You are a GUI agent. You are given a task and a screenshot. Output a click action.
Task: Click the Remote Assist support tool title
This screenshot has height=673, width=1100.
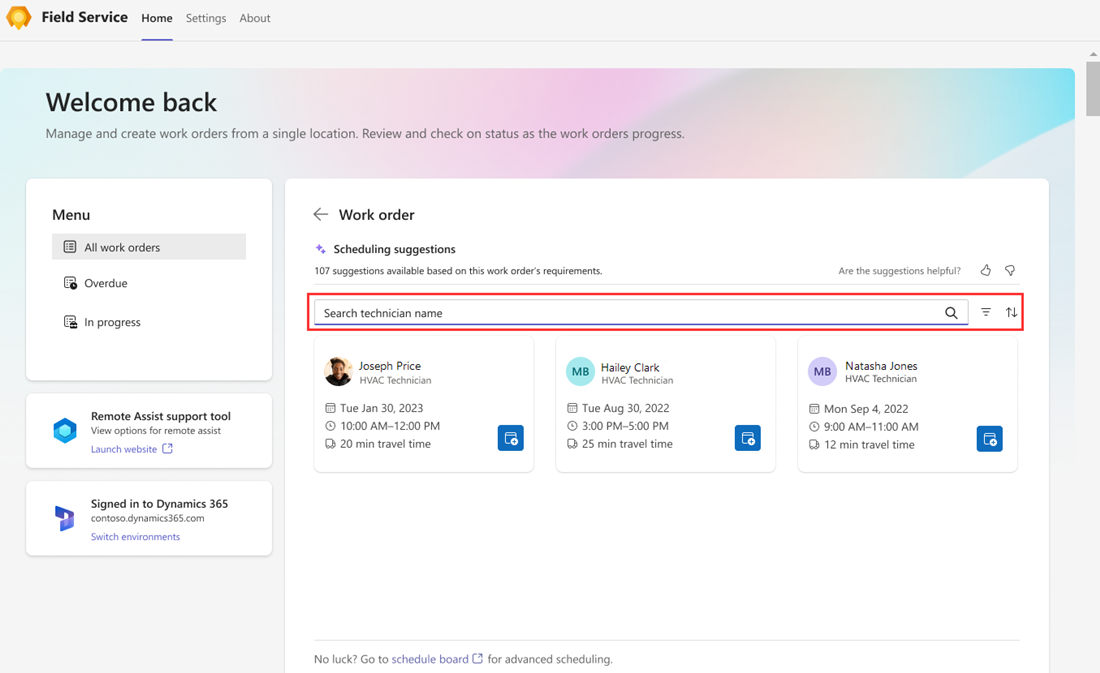[x=161, y=416]
